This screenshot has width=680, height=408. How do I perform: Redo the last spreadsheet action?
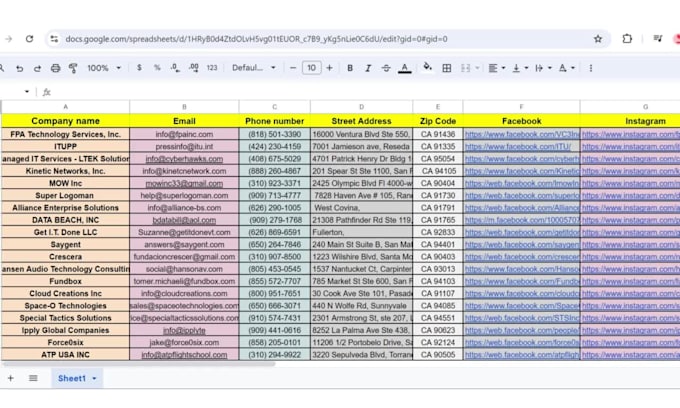(x=37, y=68)
